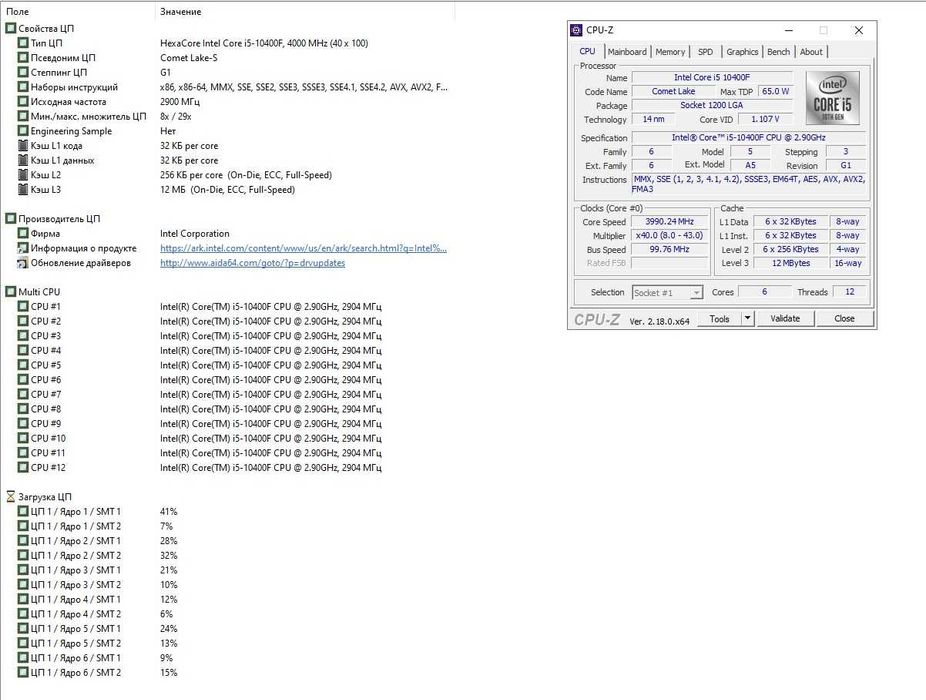Click the 12 МБ L3 cache value
926x700 pixels.
tap(227, 190)
